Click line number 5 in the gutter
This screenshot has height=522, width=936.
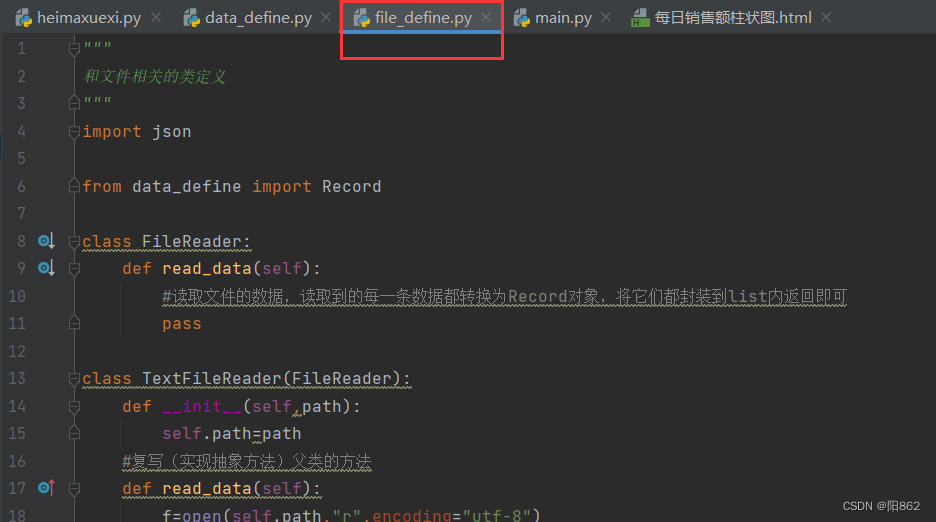[21, 158]
